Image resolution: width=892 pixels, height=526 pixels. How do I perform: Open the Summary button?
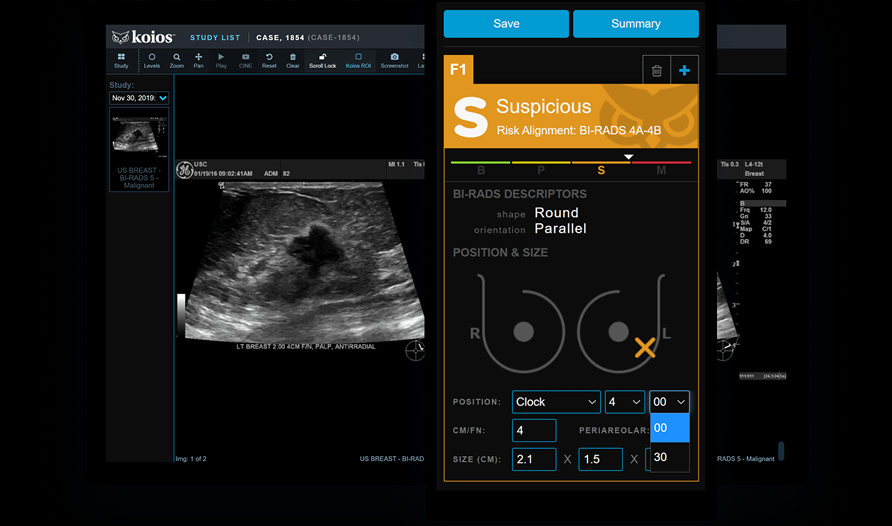(635, 24)
